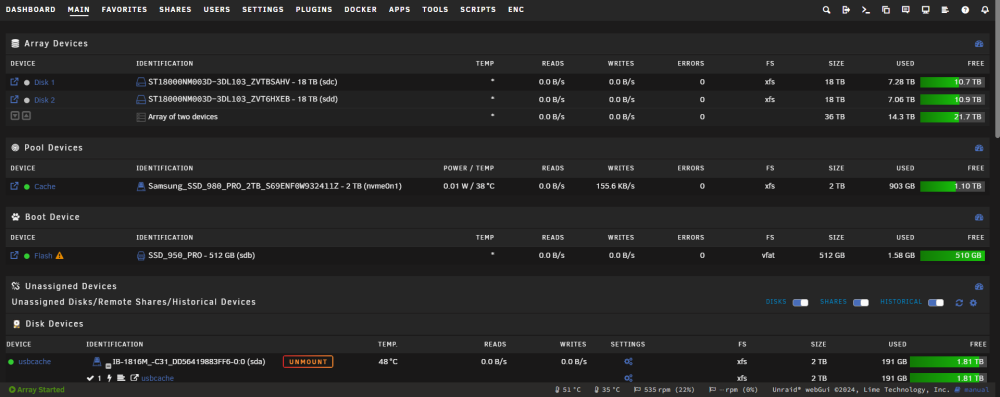The height and width of the screenshot is (397, 1000).
Task: Open the Cache device link
Action: pyautogui.click(x=45, y=186)
